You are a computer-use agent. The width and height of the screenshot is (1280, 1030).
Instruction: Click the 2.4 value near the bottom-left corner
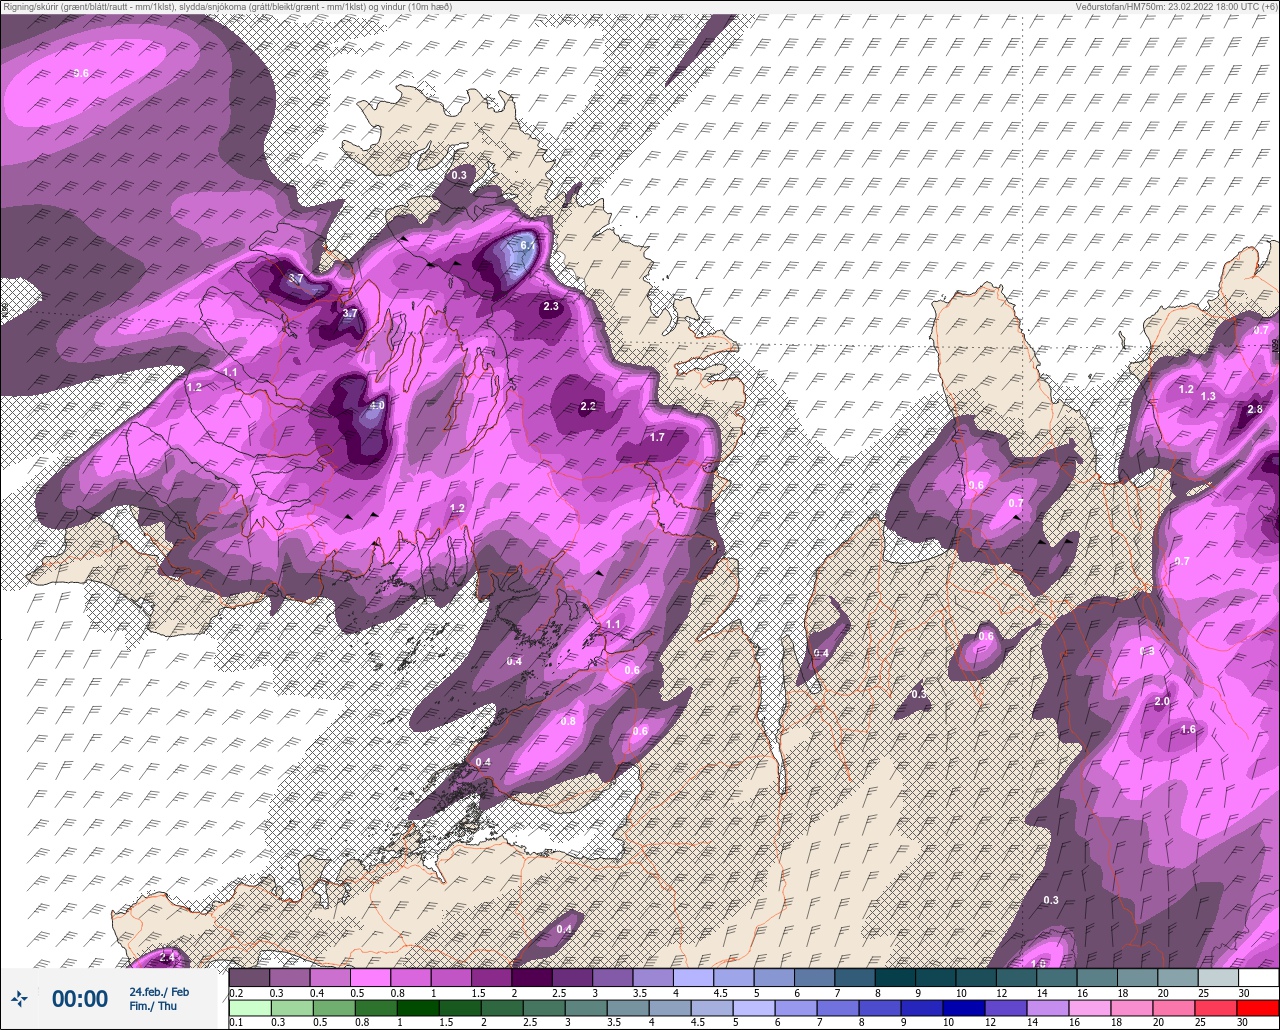pos(167,958)
